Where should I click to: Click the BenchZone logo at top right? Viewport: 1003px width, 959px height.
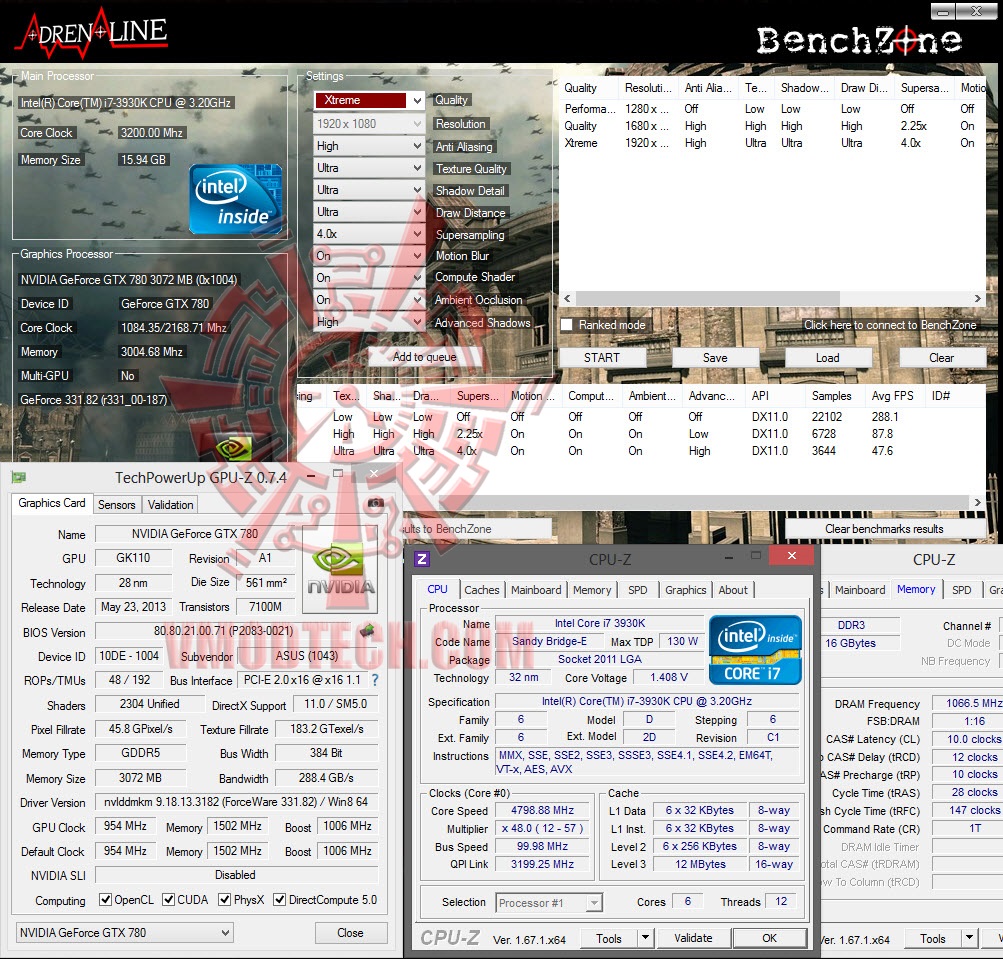click(x=859, y=40)
